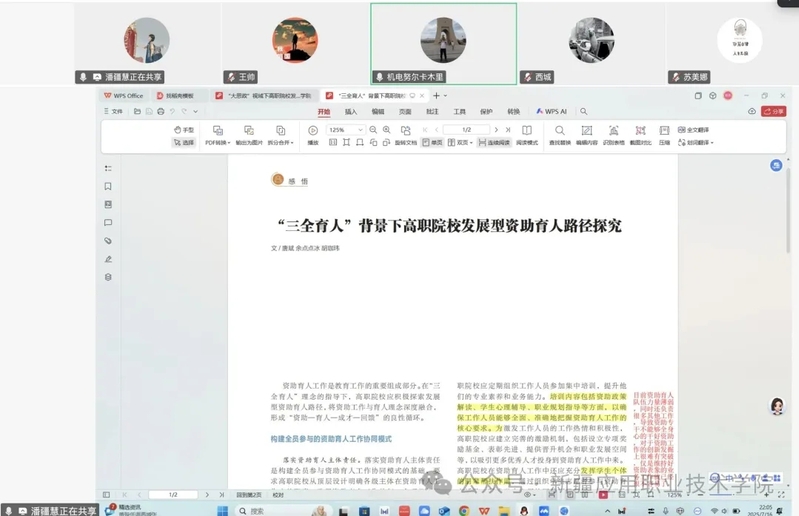Click the WPS AI button
The height and width of the screenshot is (516, 799).
tap(552, 112)
